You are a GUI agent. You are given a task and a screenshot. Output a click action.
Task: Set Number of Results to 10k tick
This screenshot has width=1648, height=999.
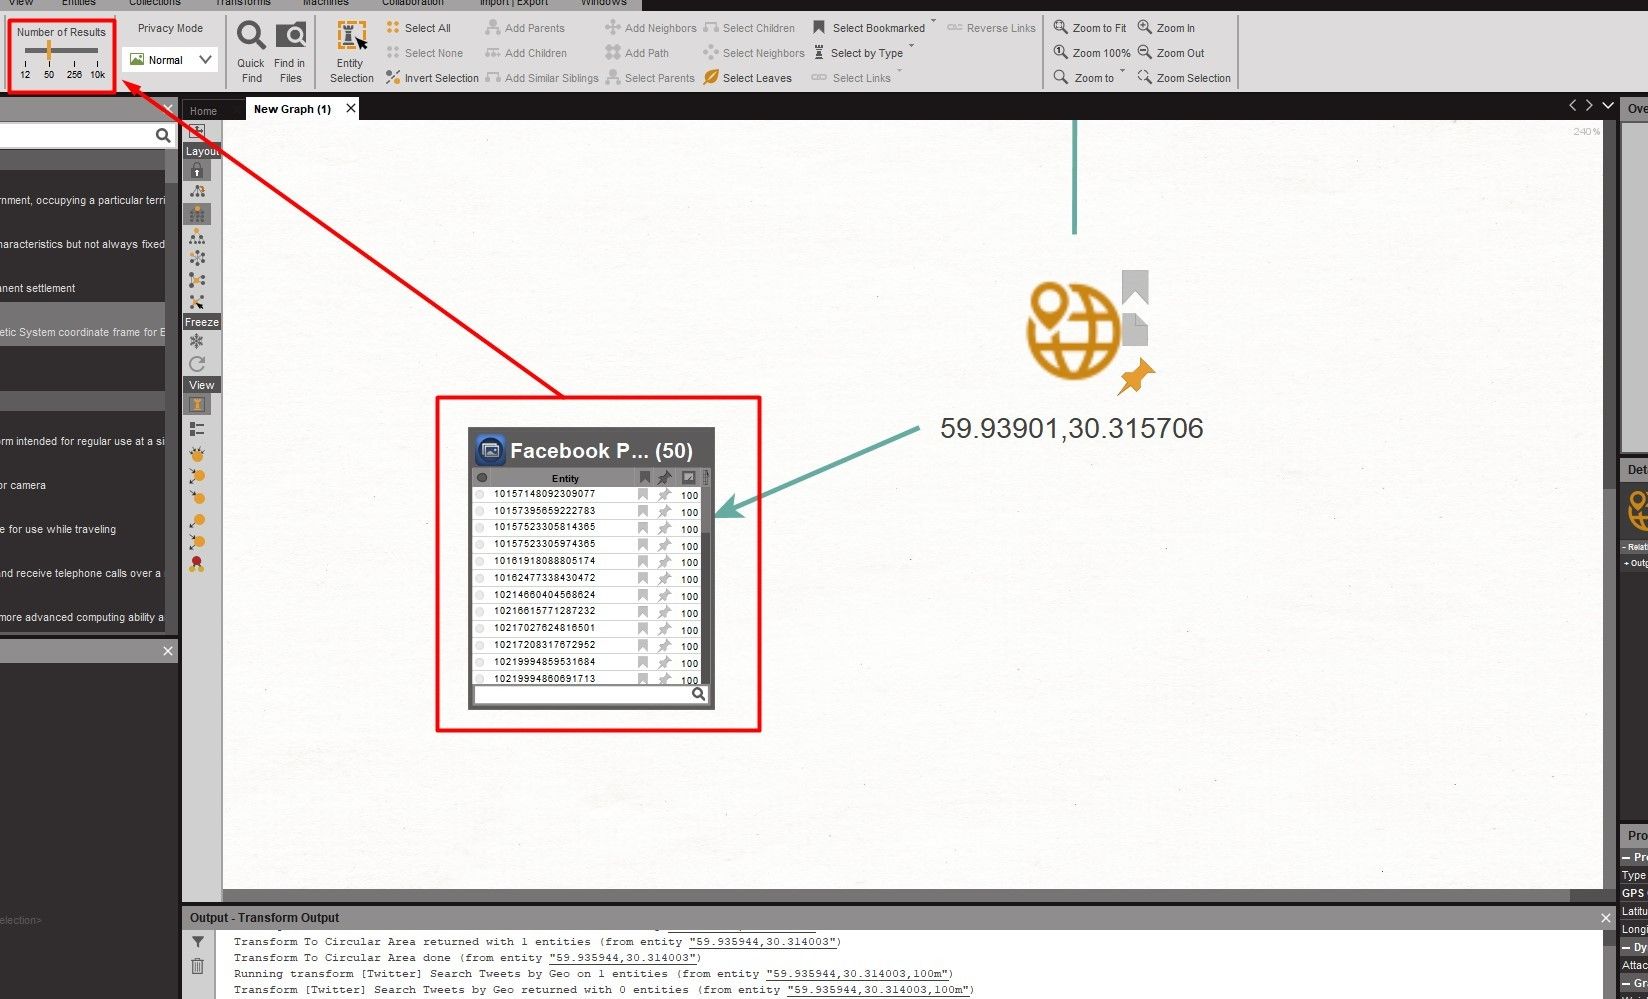[98, 69]
